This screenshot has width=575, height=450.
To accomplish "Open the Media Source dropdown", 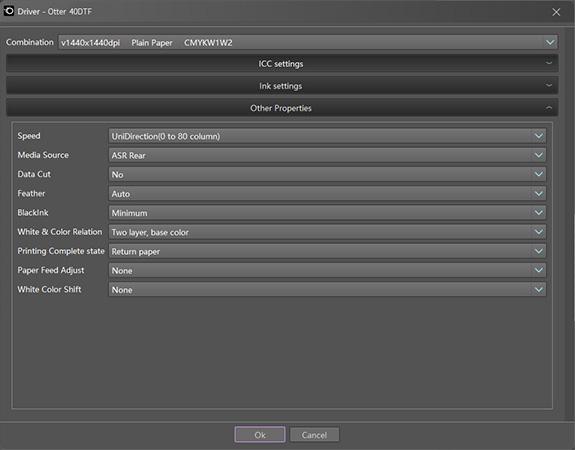I will 327,155.
